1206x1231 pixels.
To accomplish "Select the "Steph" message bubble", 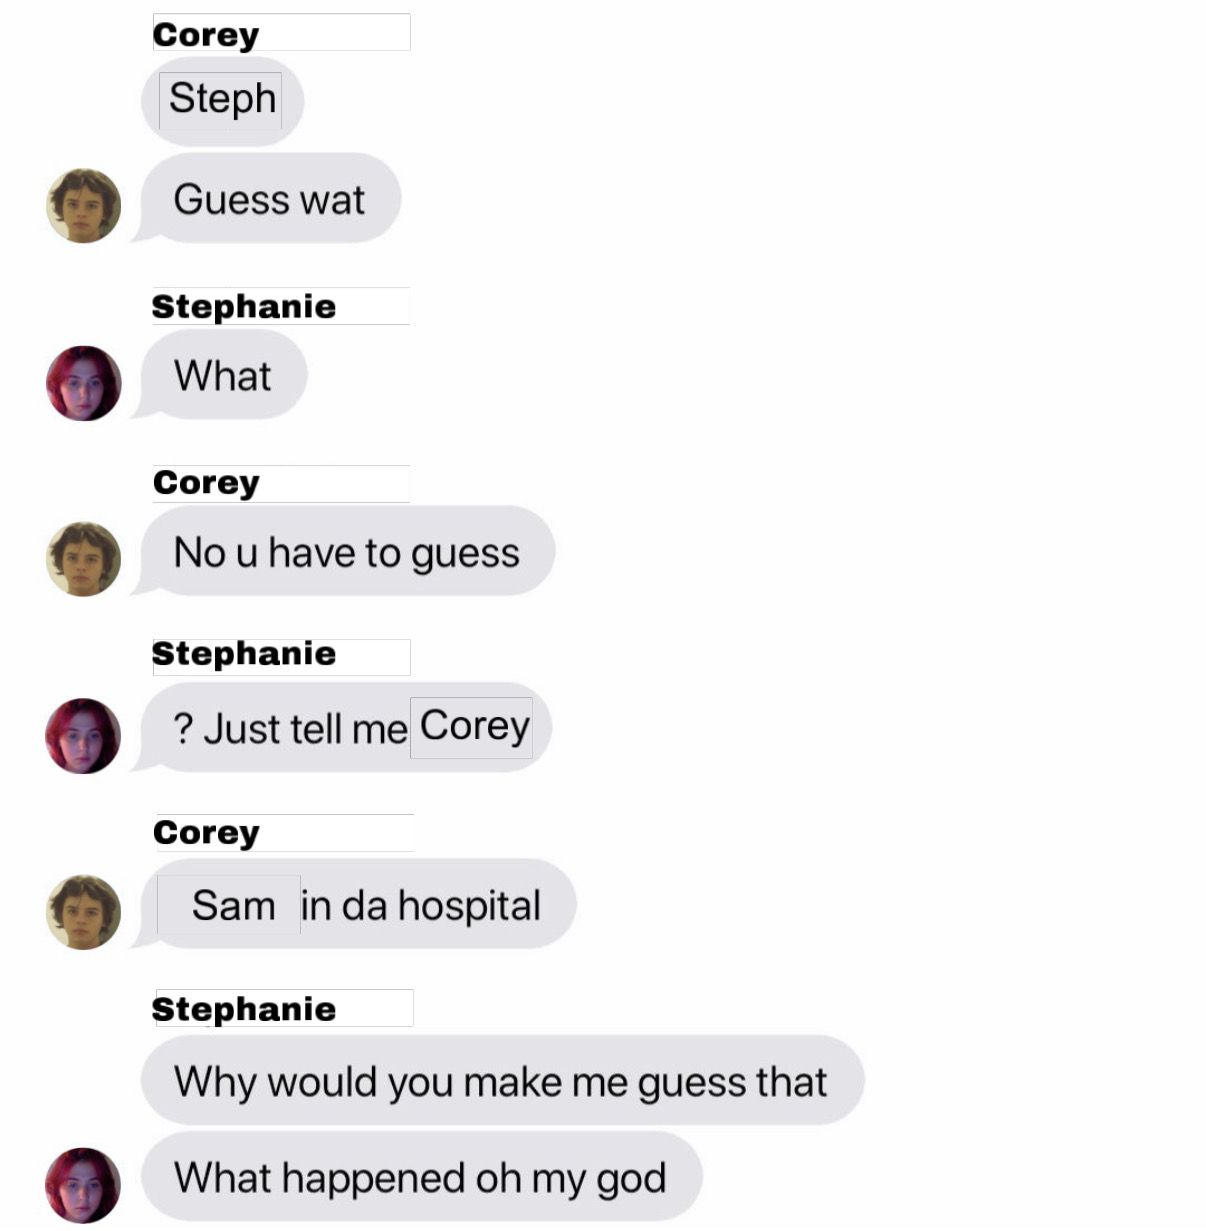I will coord(222,101).
